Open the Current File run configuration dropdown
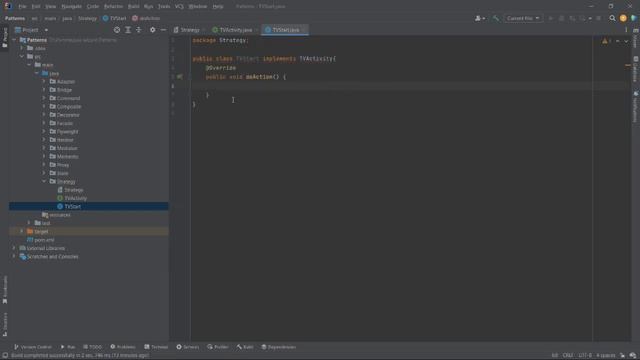This screenshot has width=640, height=360. click(x=522, y=18)
